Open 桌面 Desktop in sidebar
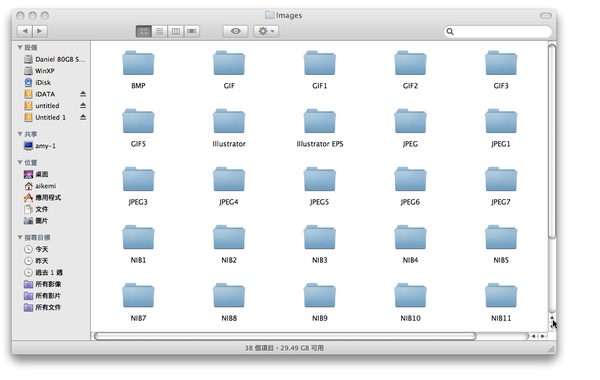Screen dimensions: 600x380 tap(36, 175)
